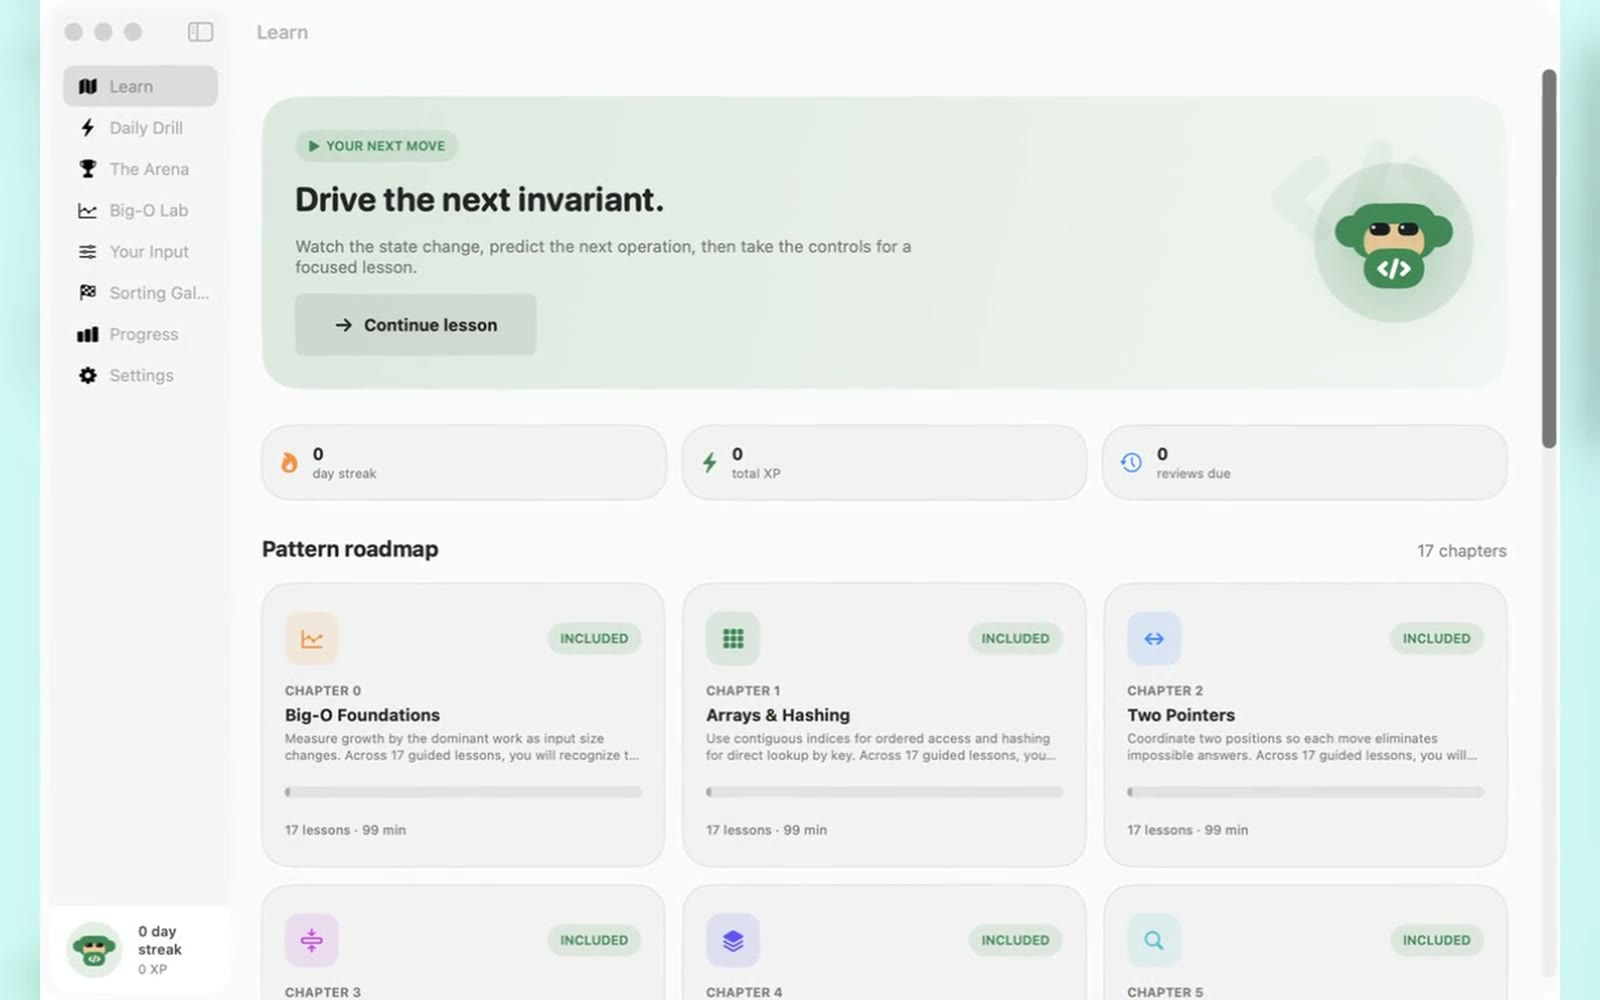Click INCLUDED badge on Chapter 3 card
The height and width of the screenshot is (1000, 1600).
(594, 940)
